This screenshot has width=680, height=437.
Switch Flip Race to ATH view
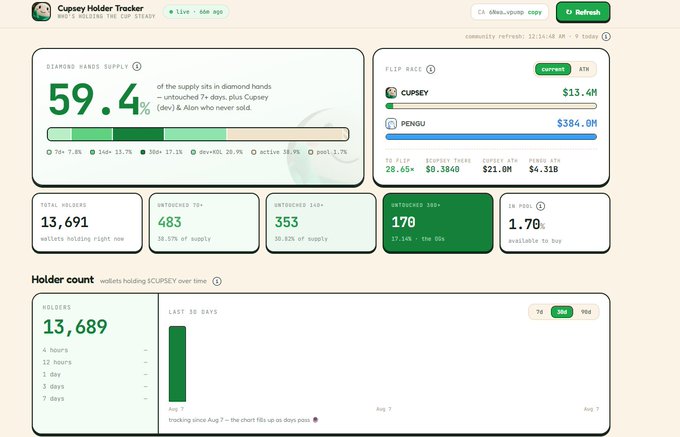tap(584, 69)
